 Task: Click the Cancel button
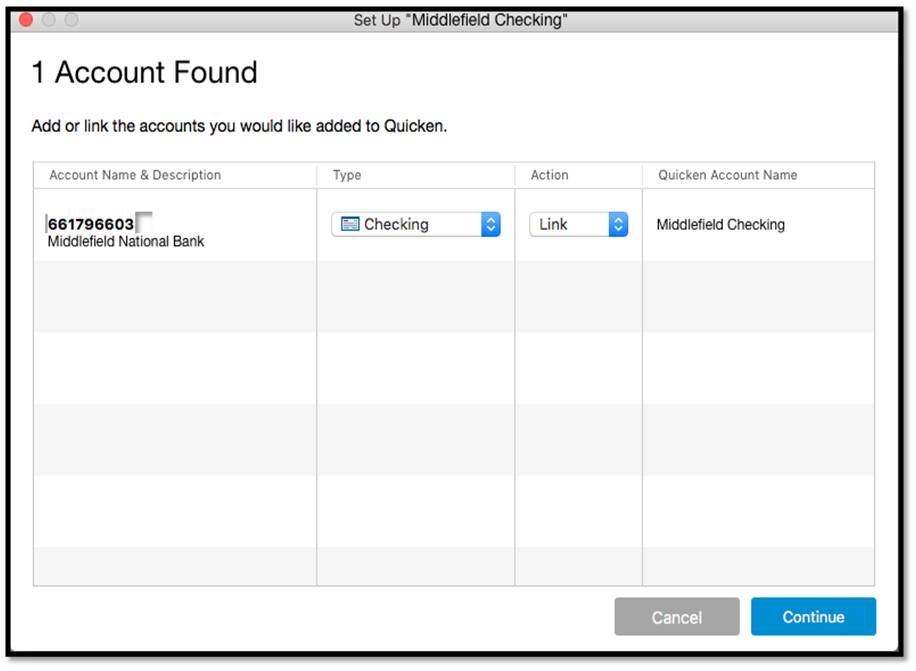676,617
